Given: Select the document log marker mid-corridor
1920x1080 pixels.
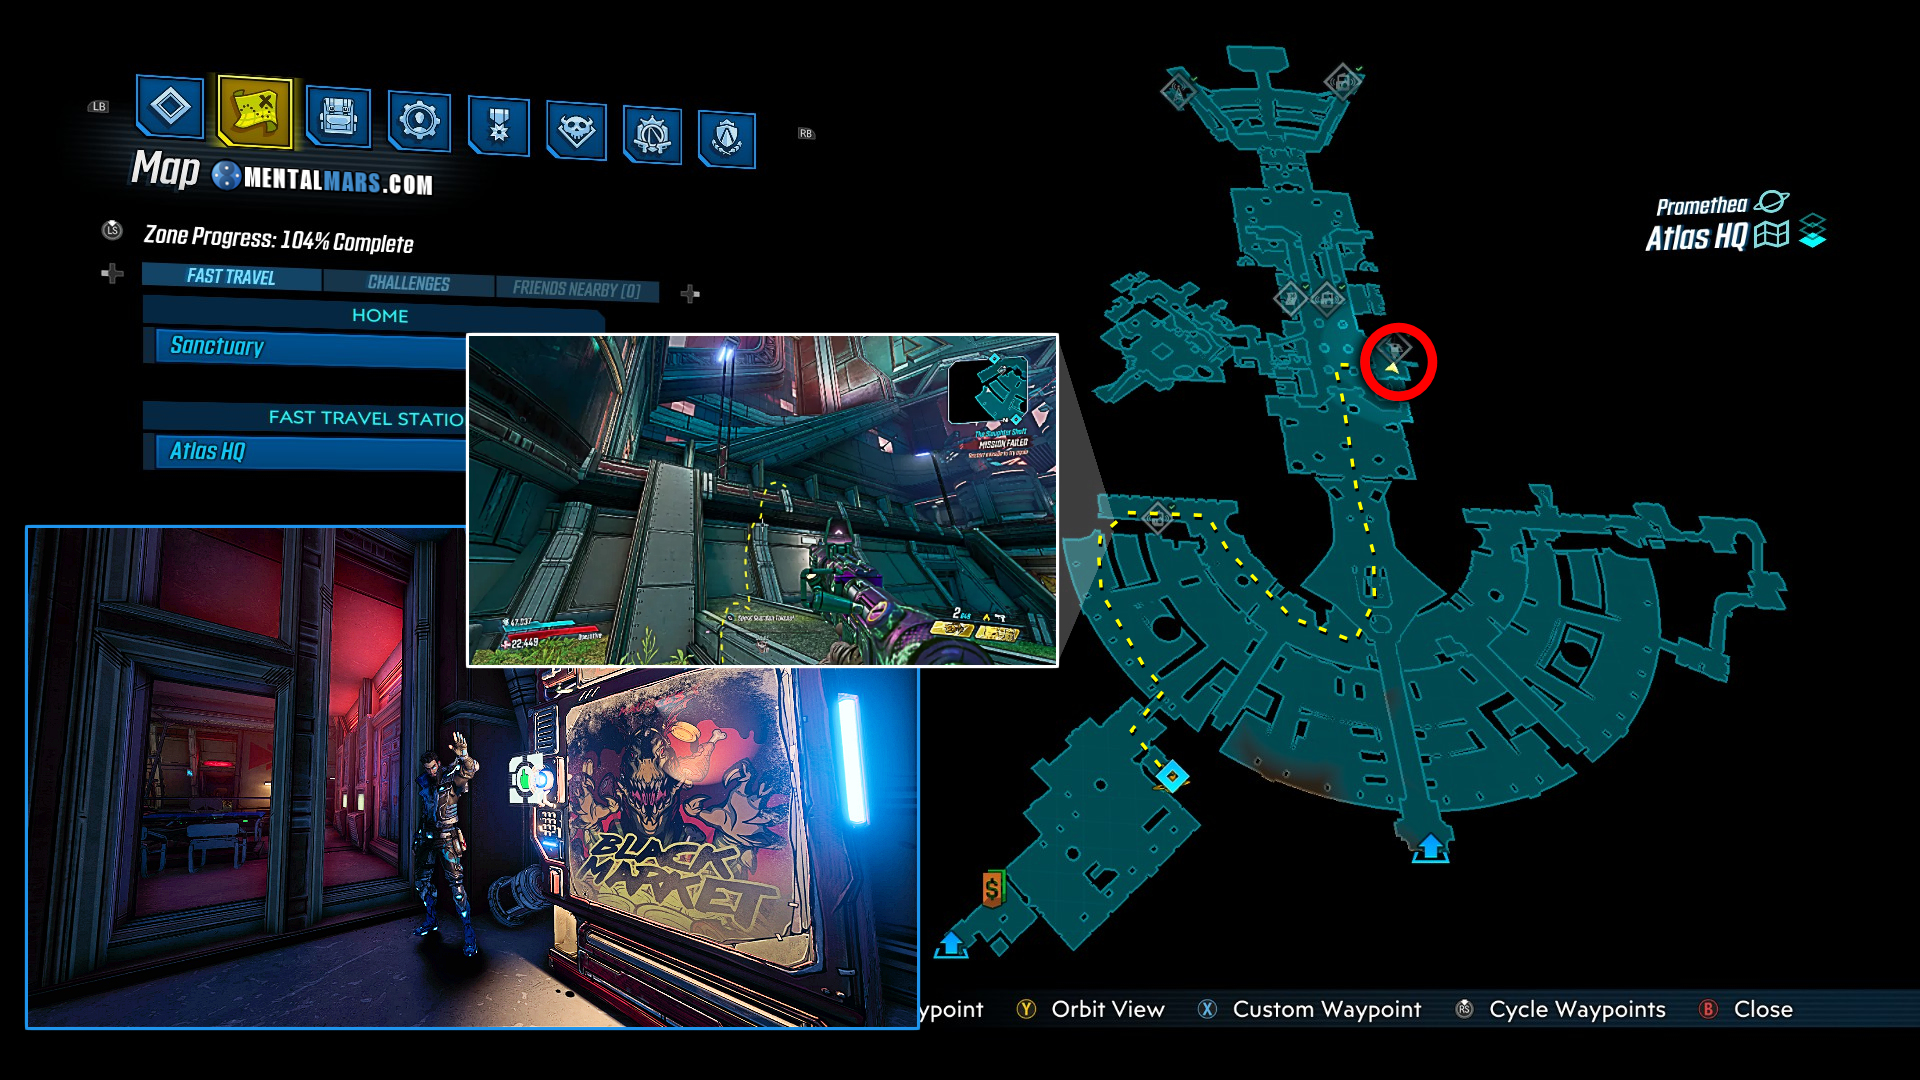Looking at the screenshot, I should click(x=1291, y=297).
